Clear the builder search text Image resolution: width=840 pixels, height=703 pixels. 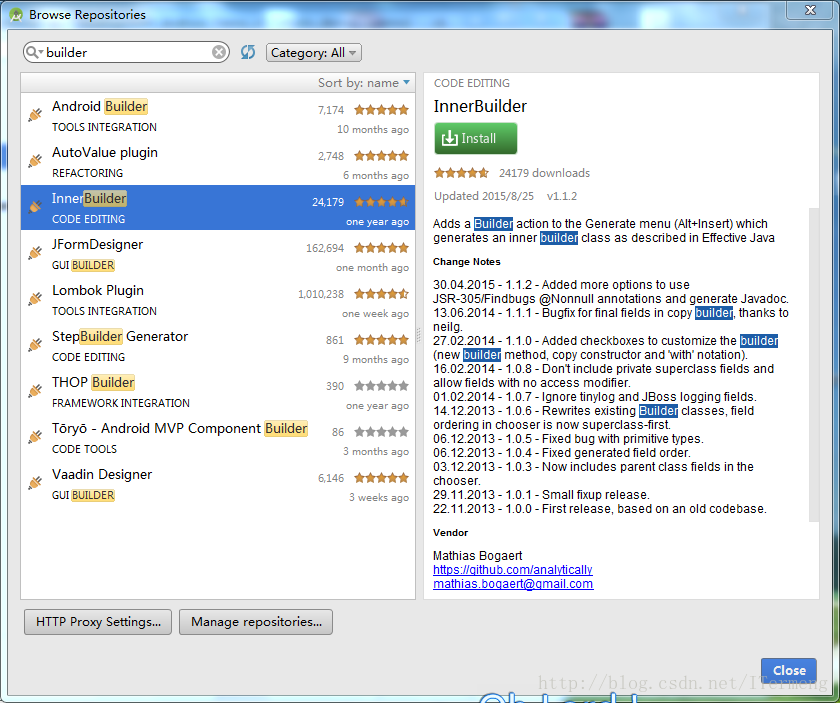[x=219, y=52]
